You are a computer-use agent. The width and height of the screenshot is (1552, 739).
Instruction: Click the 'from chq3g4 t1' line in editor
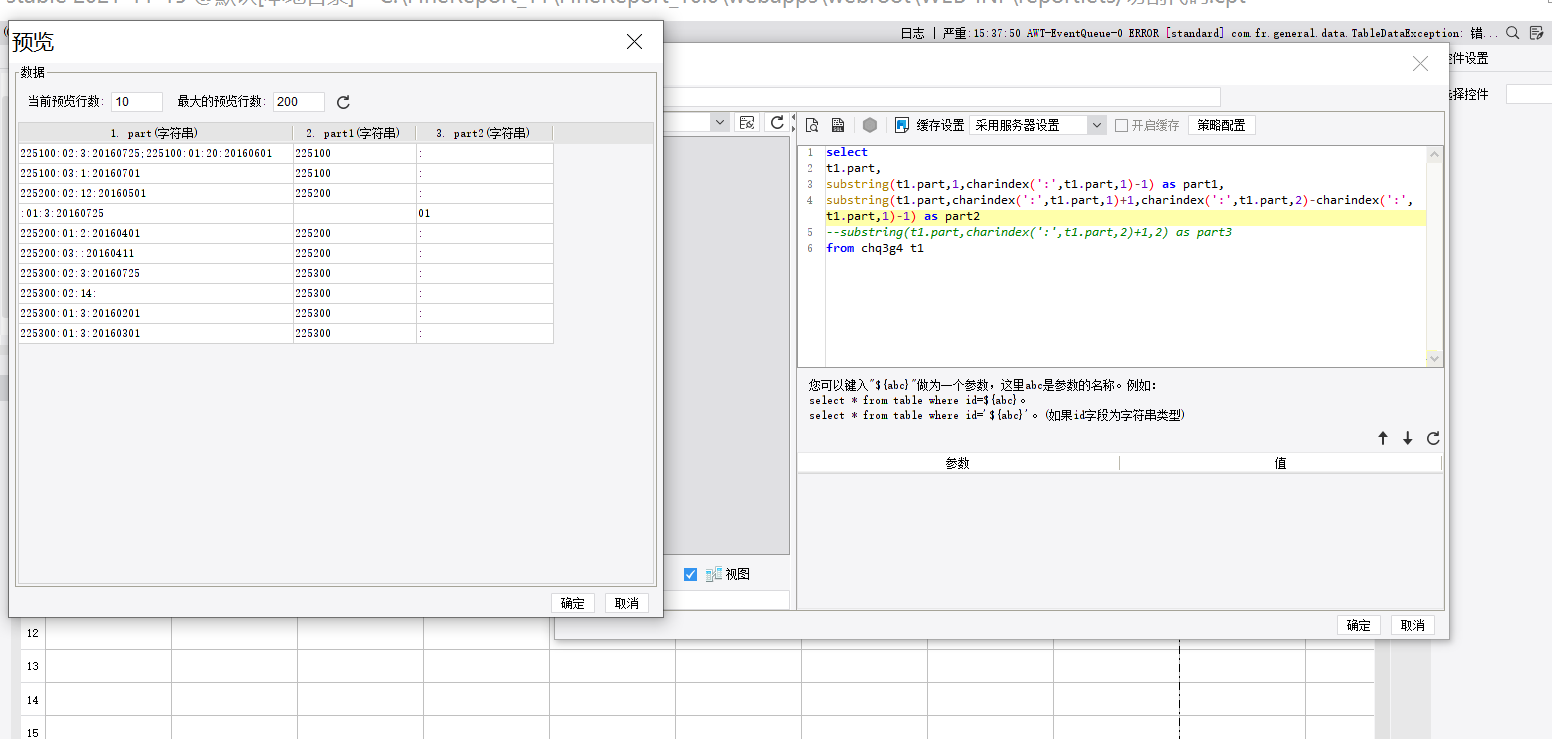(x=874, y=248)
